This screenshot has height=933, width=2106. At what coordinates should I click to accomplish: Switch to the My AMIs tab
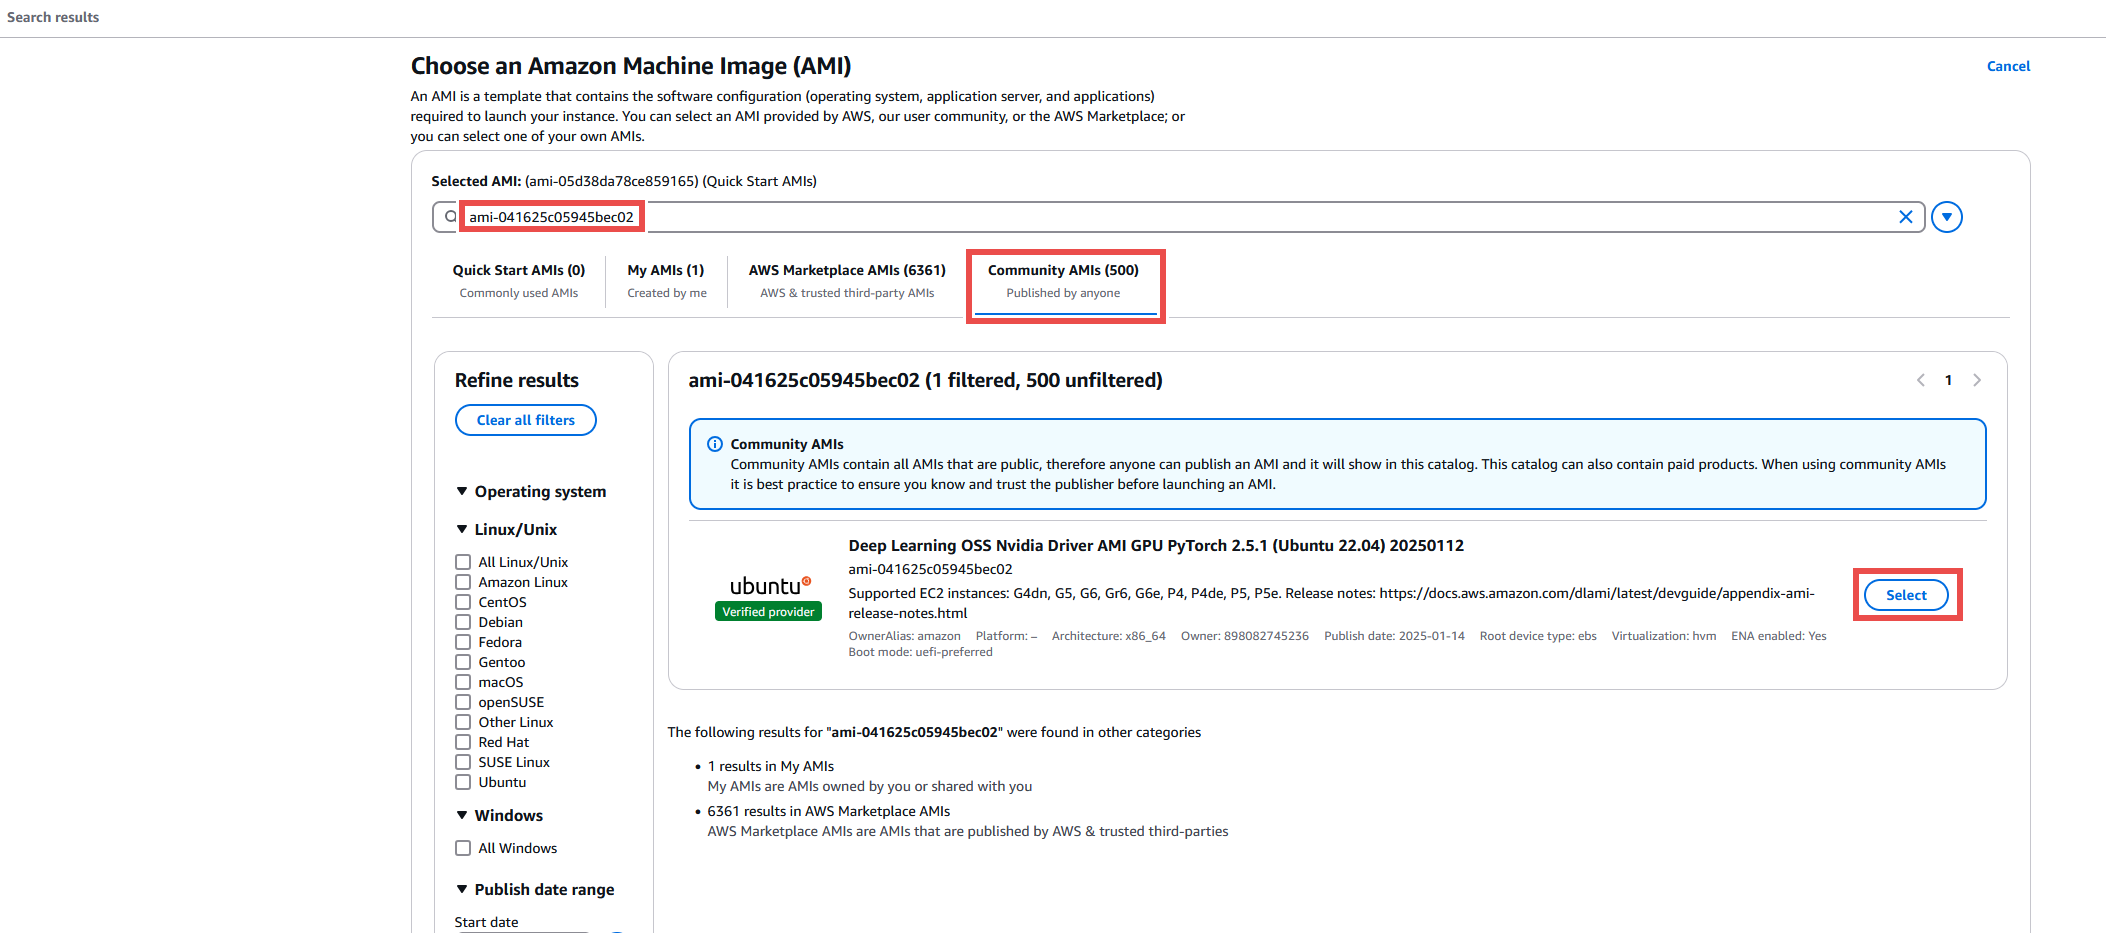[666, 281]
